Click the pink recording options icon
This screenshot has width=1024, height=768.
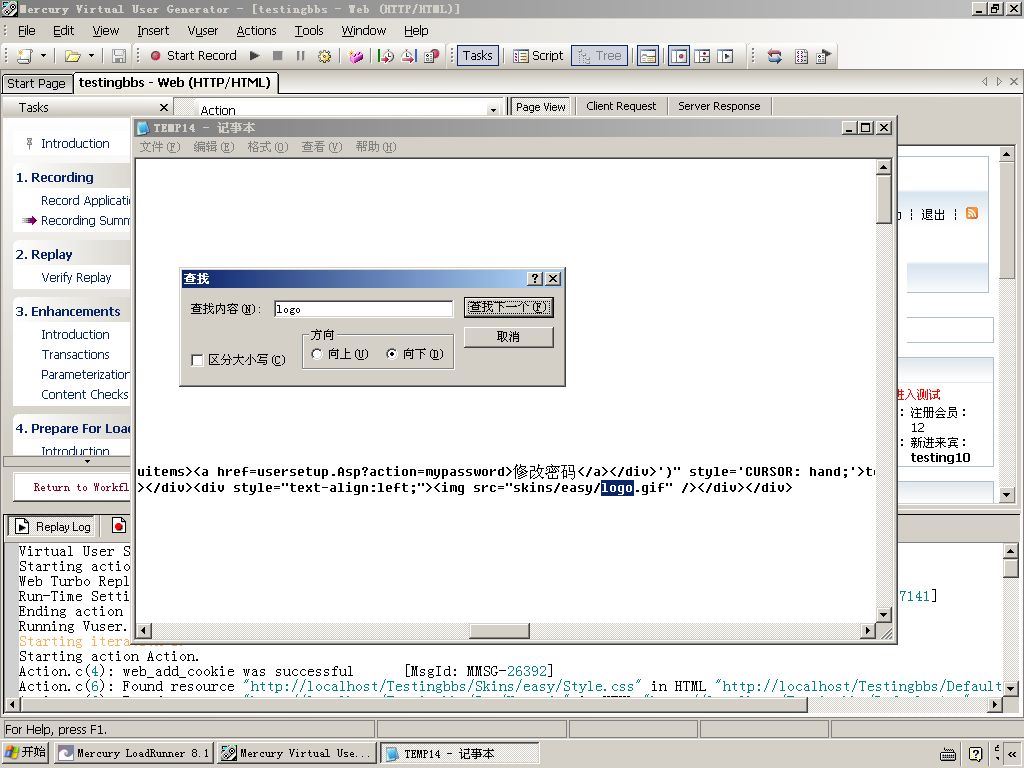[x=356, y=56]
